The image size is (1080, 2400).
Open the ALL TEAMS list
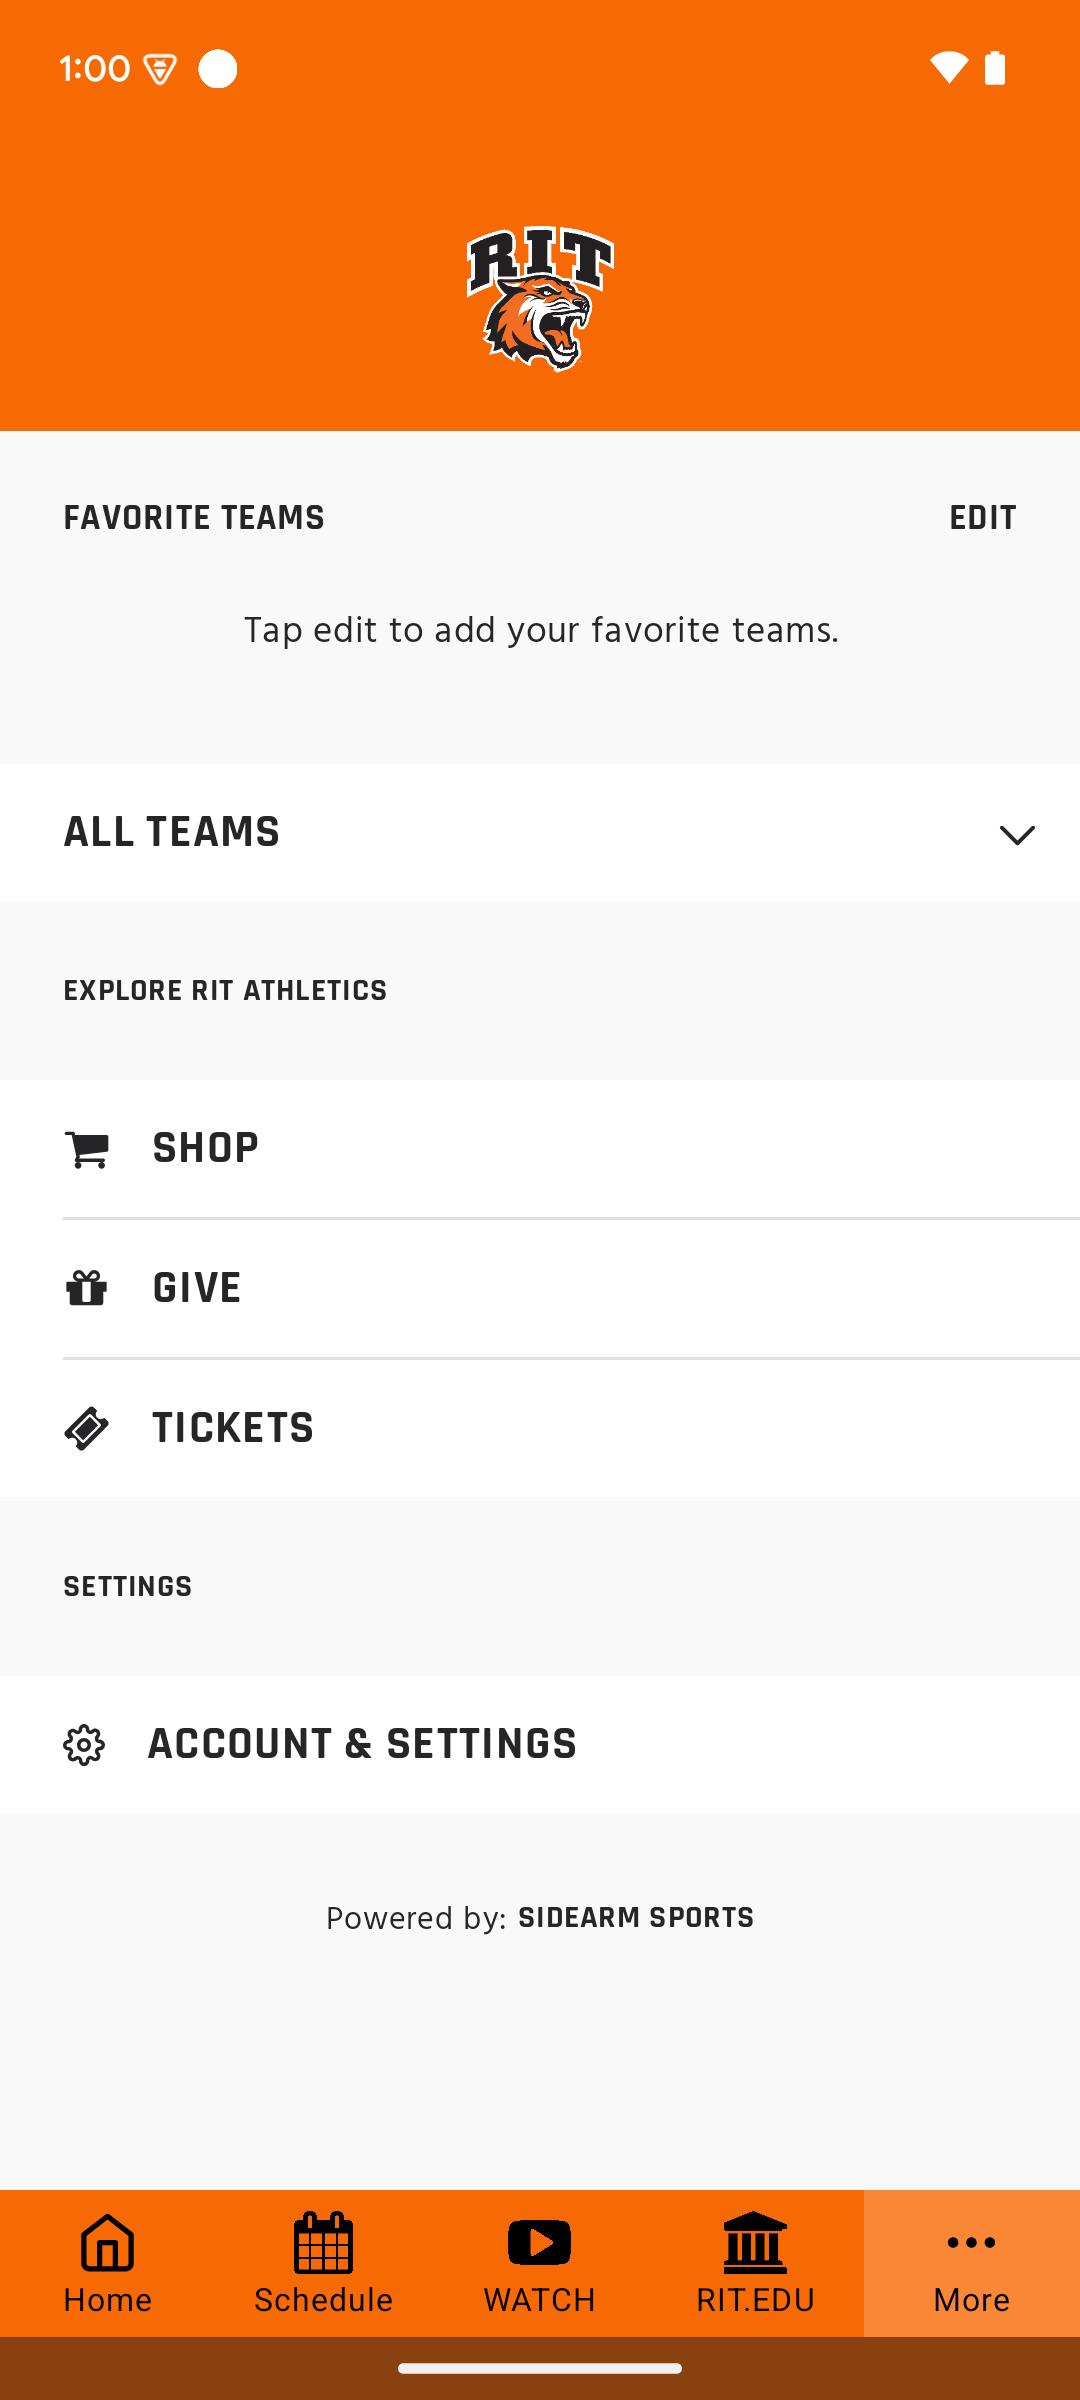pyautogui.click(x=540, y=832)
